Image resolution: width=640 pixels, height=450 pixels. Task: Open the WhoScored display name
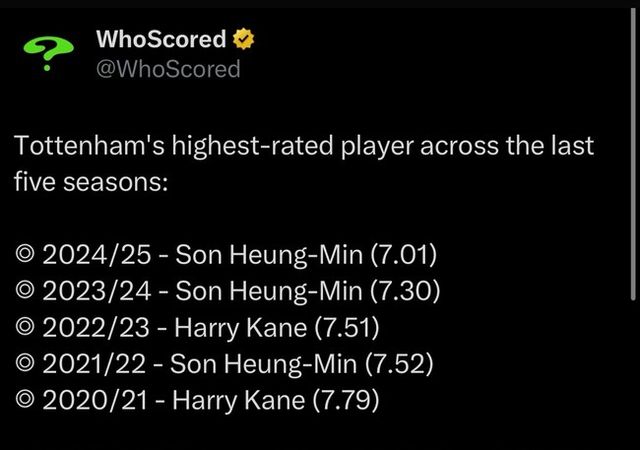(x=160, y=40)
